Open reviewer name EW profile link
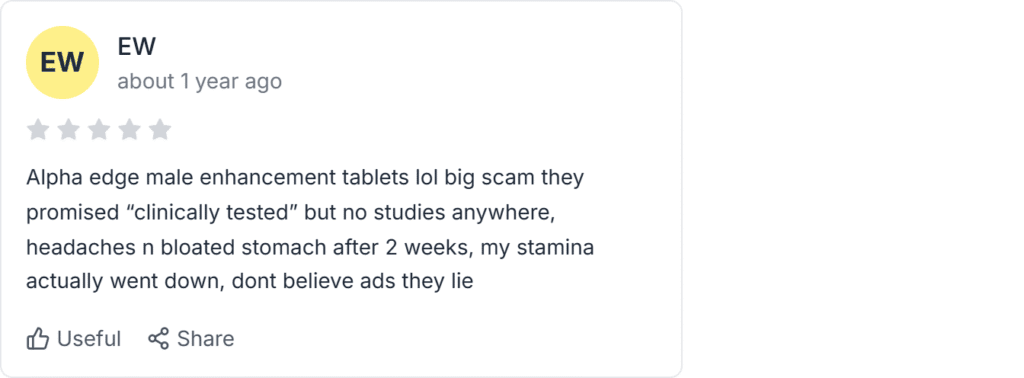Screen dimensions: 1024x378 (x=136, y=47)
